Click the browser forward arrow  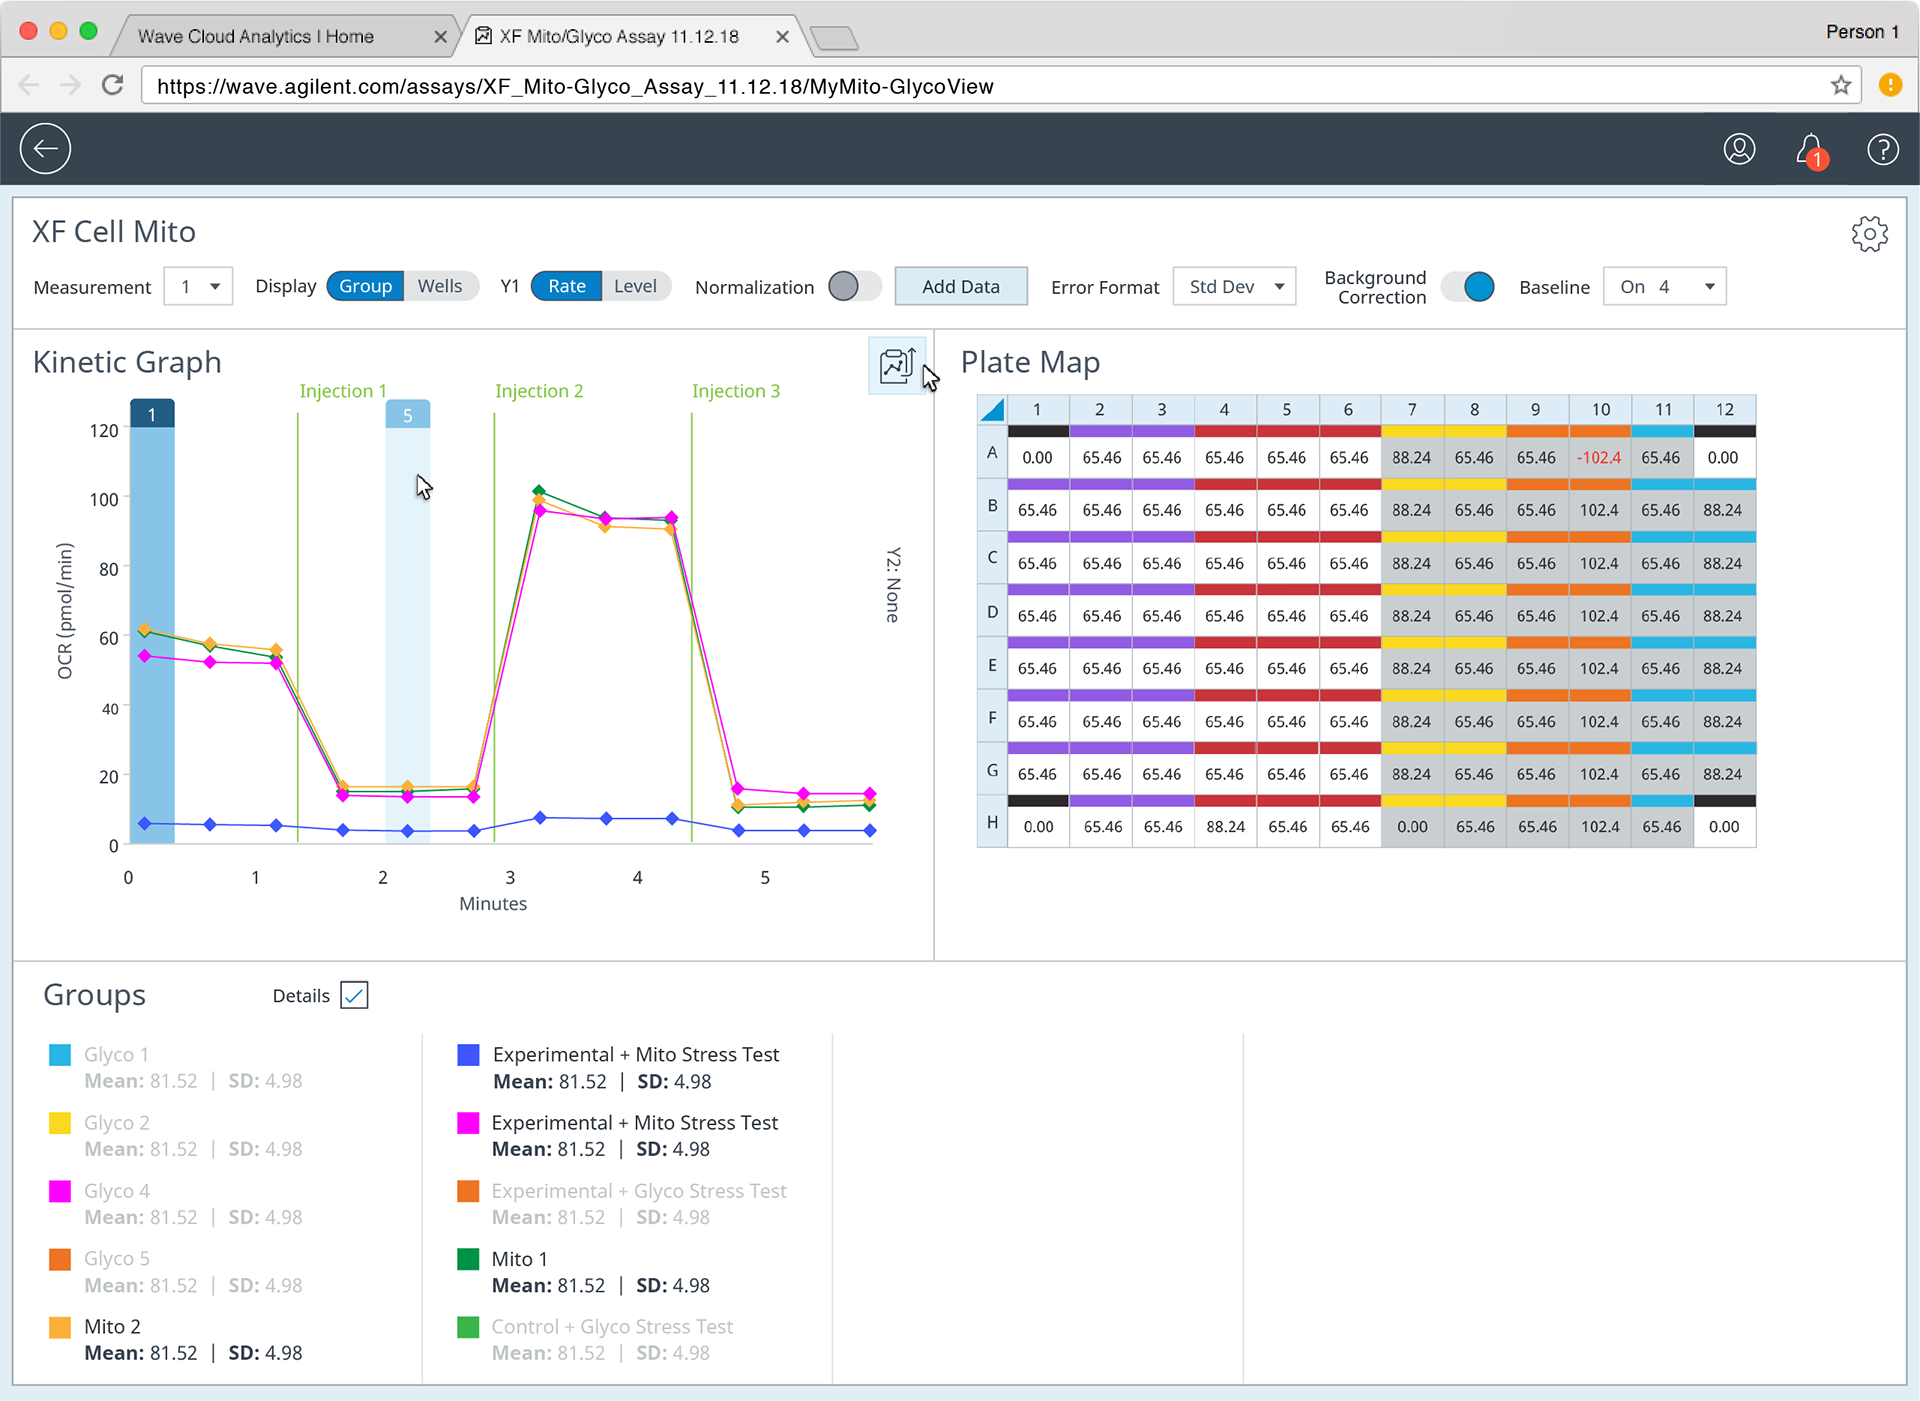pos(70,85)
